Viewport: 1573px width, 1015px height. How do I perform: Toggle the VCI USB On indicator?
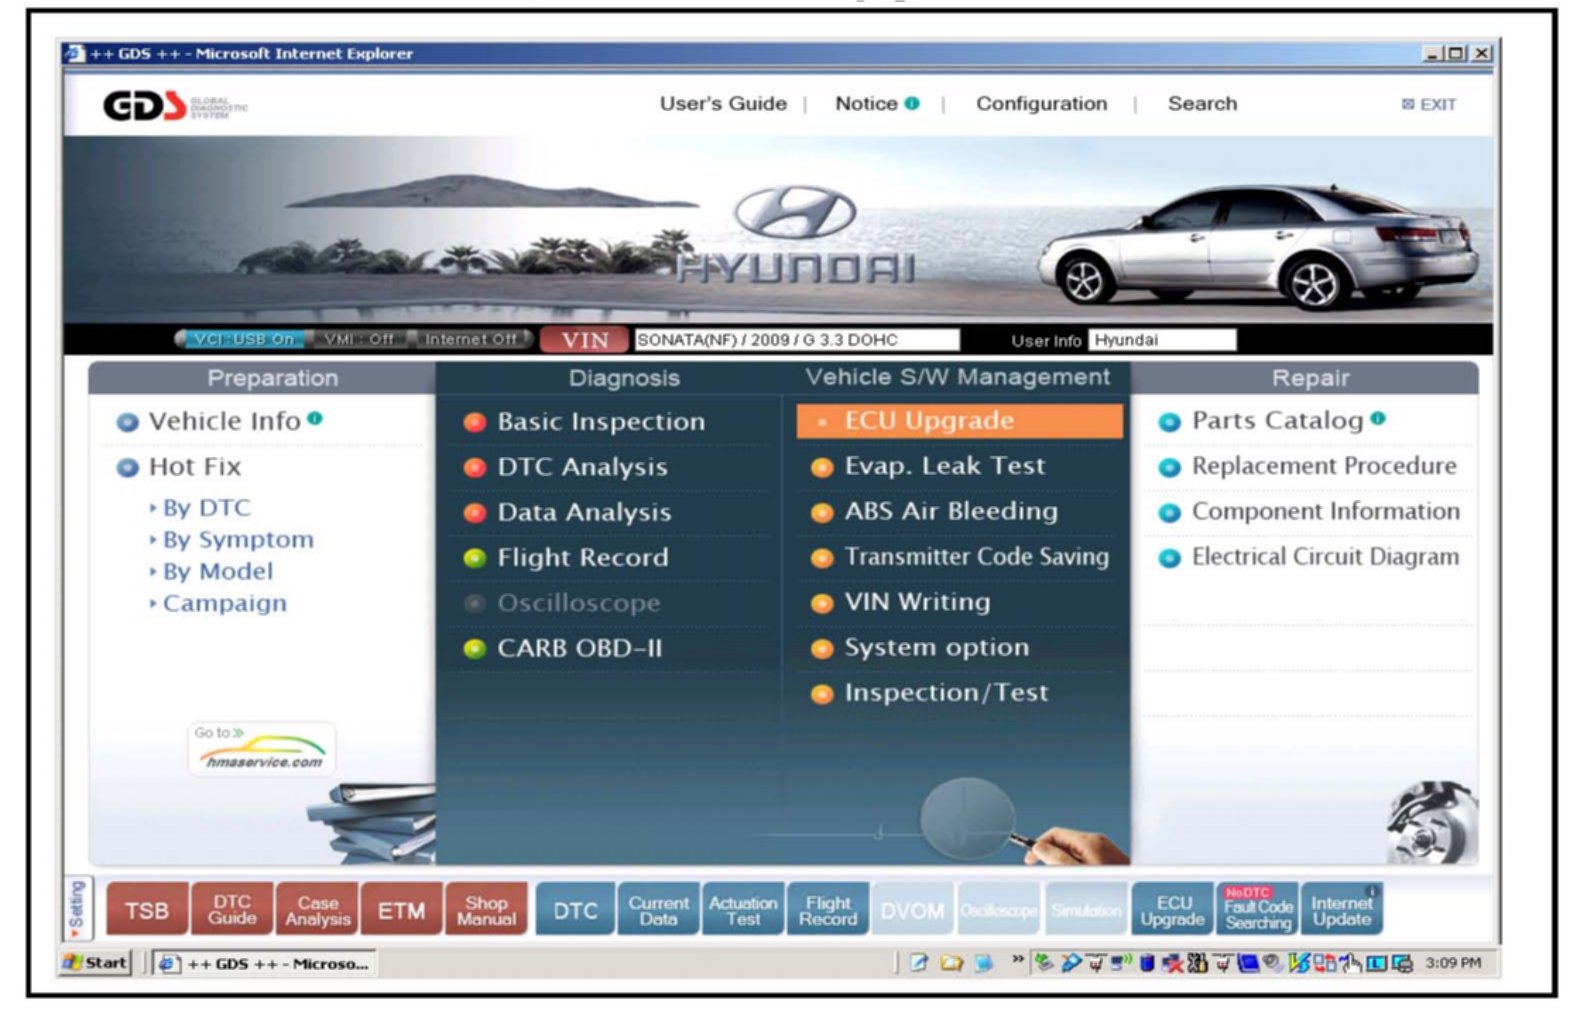pos(243,340)
